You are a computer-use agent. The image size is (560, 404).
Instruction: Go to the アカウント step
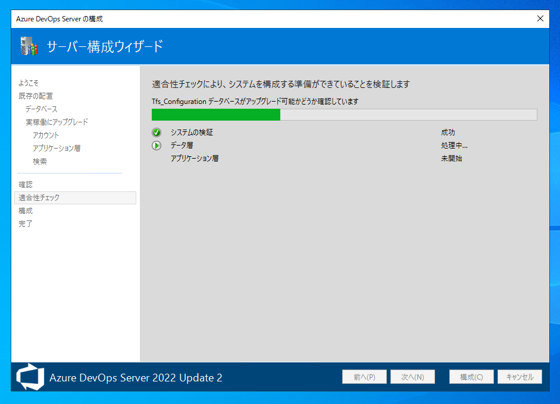pos(46,135)
